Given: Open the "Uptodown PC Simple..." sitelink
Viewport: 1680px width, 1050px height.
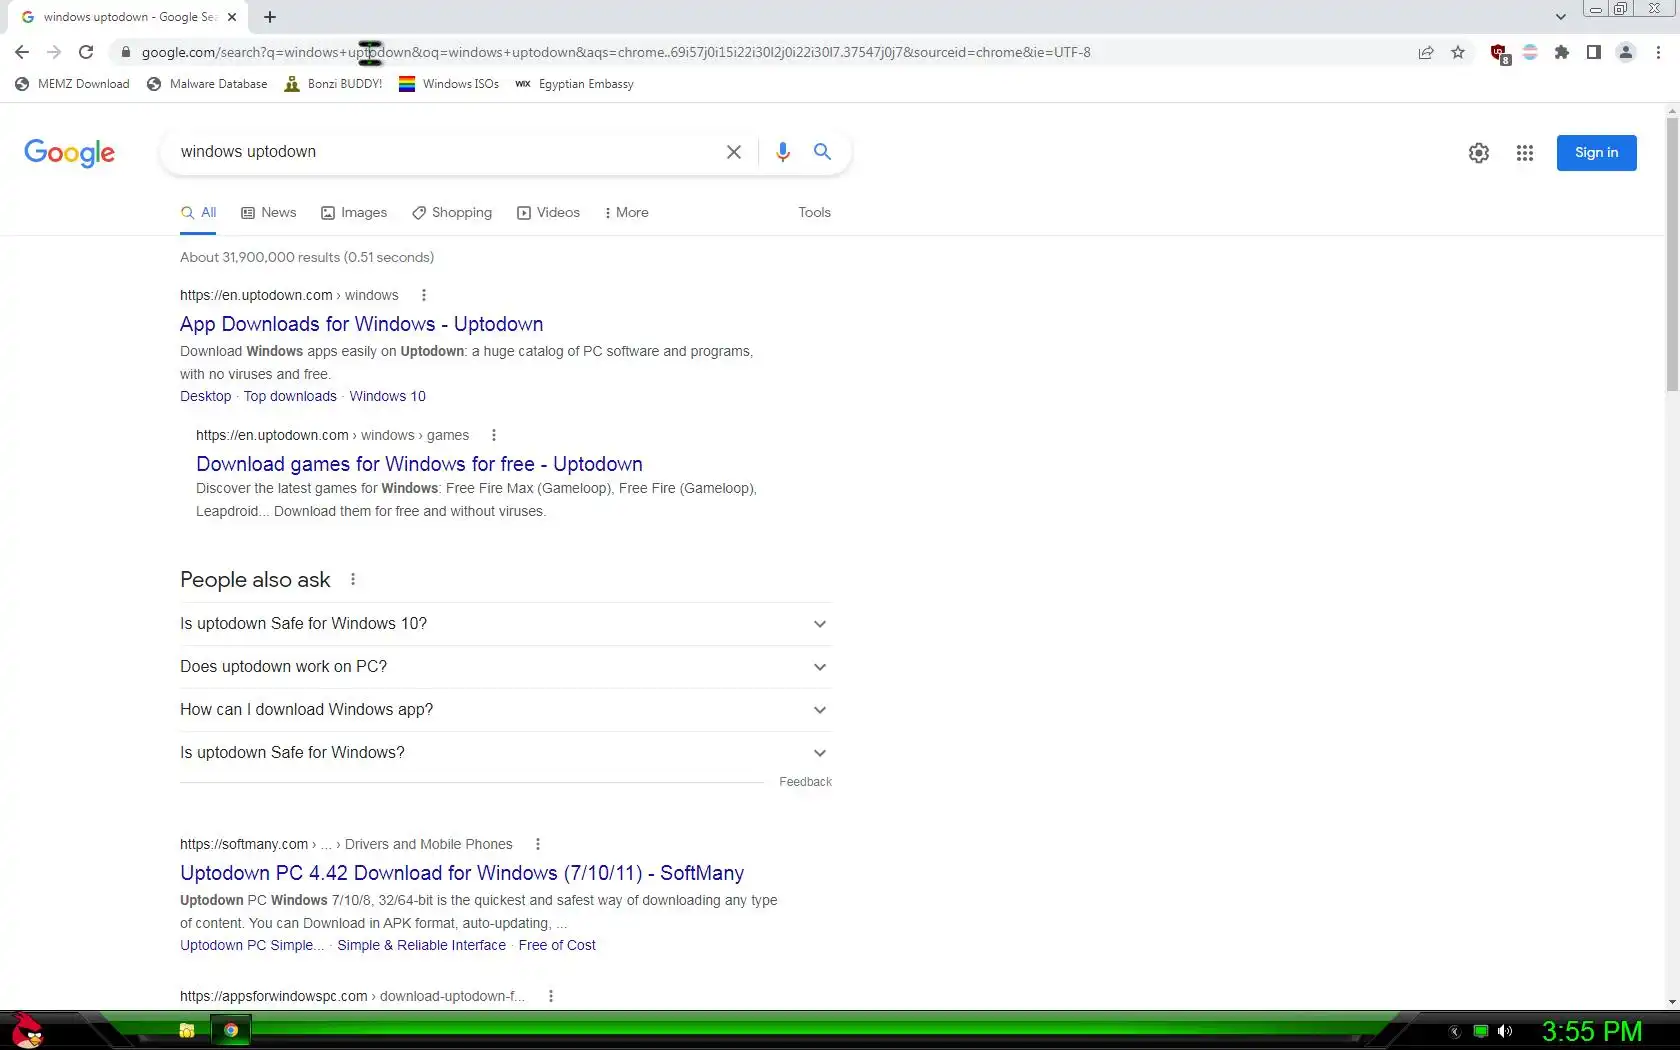Looking at the screenshot, I should point(252,945).
